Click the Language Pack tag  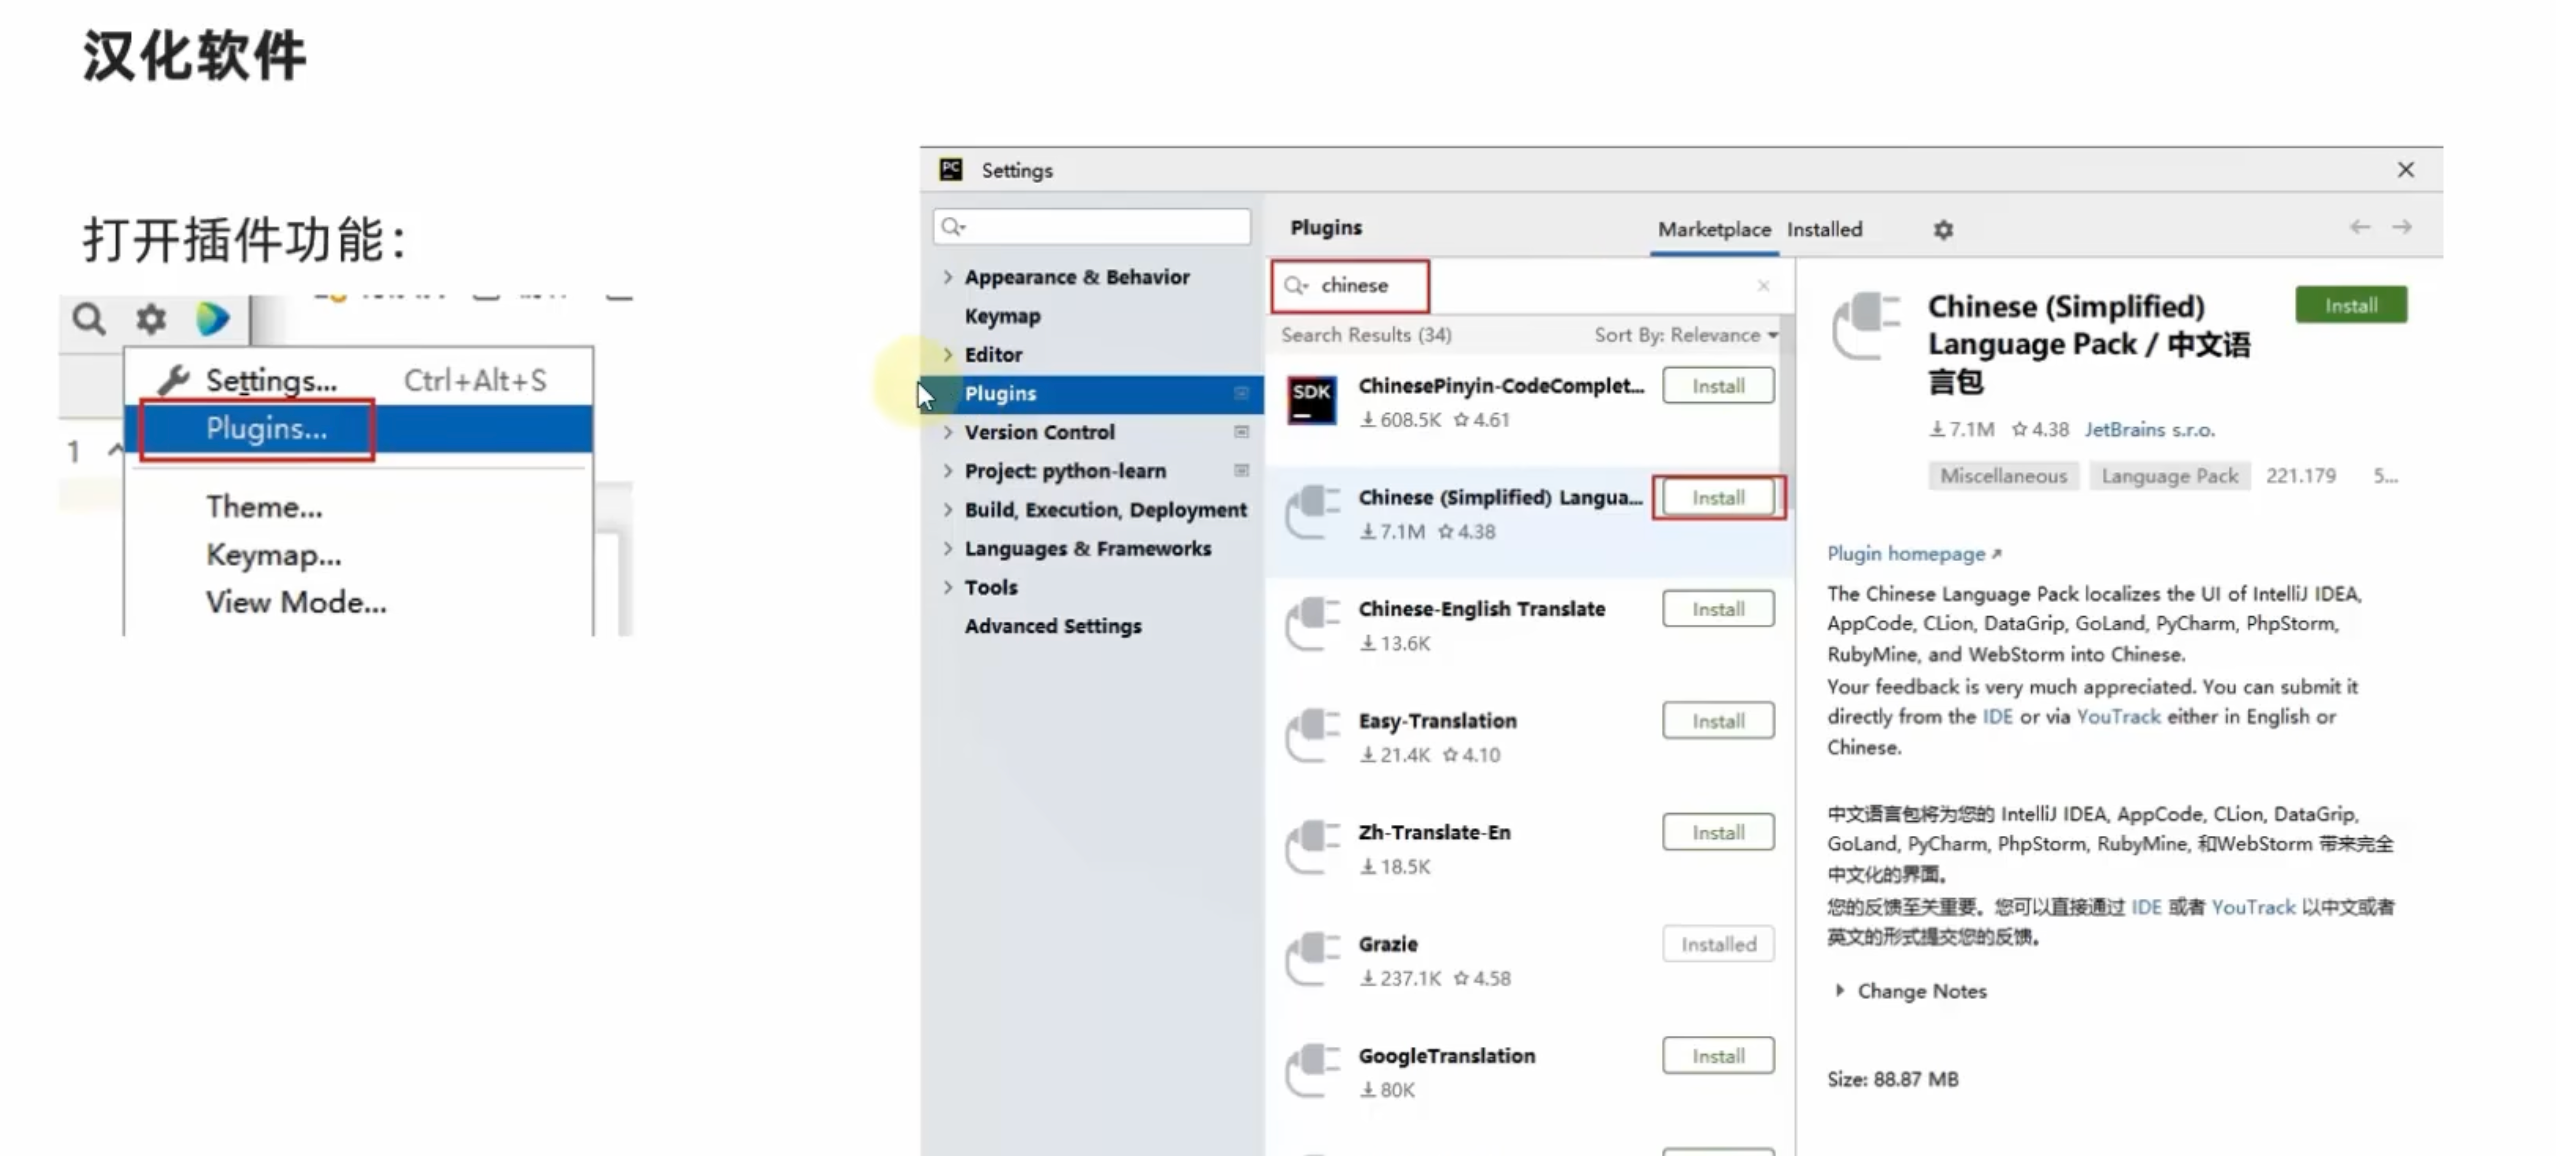2169,476
